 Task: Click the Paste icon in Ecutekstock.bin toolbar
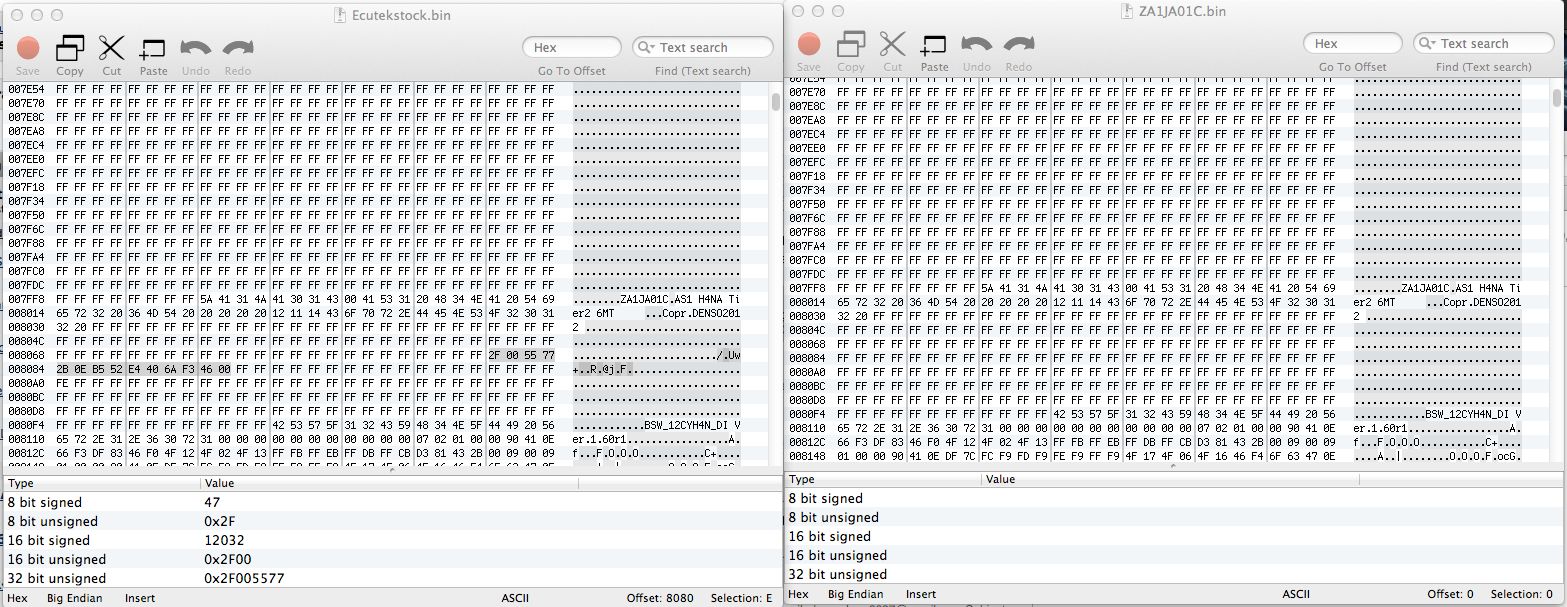click(x=153, y=48)
